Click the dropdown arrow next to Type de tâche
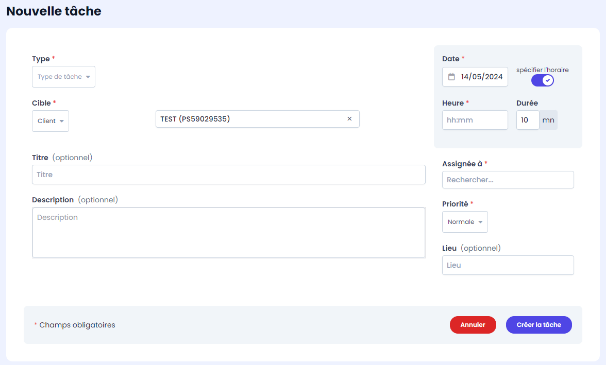Screen dimensions: 606x365 point(88,77)
